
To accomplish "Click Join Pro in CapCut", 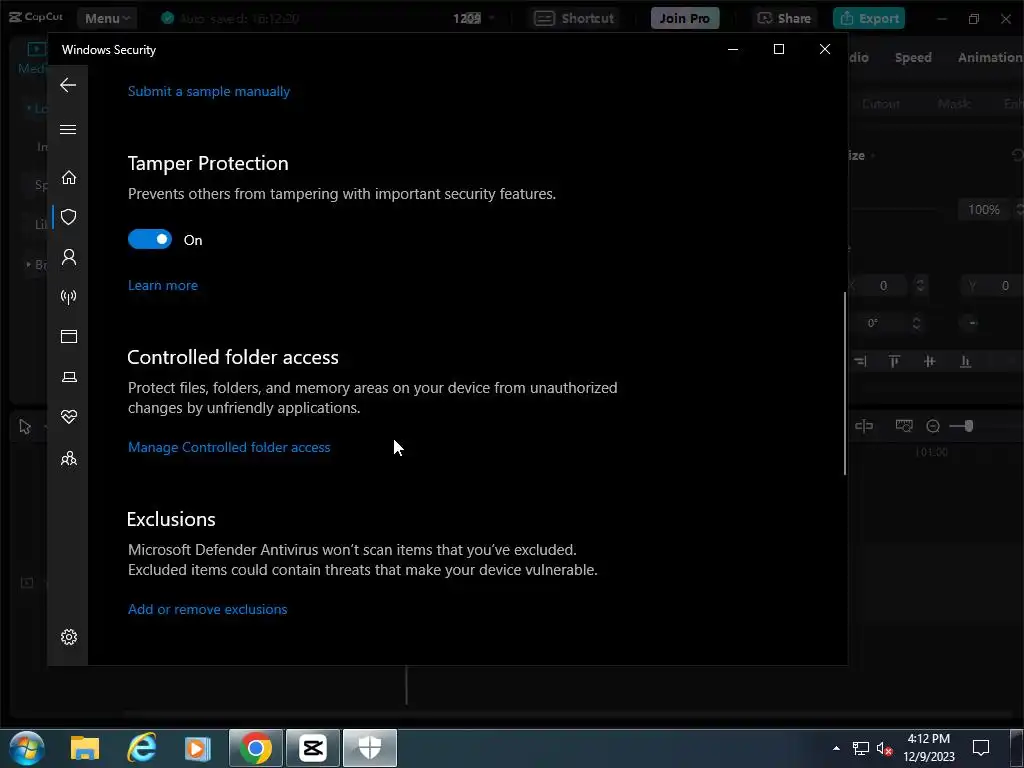I will pyautogui.click(x=684, y=18).
